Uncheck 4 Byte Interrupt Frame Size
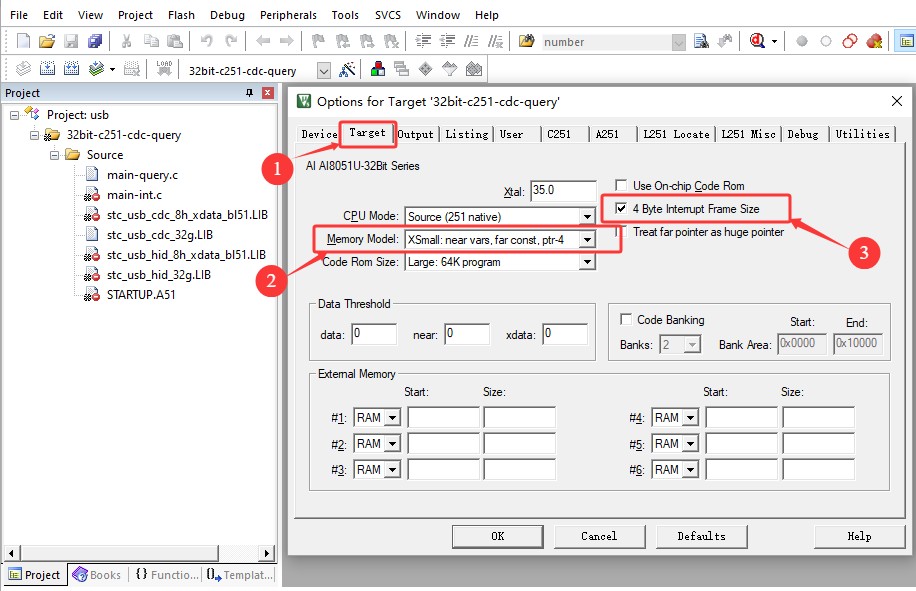The height and width of the screenshot is (591, 916). point(622,209)
